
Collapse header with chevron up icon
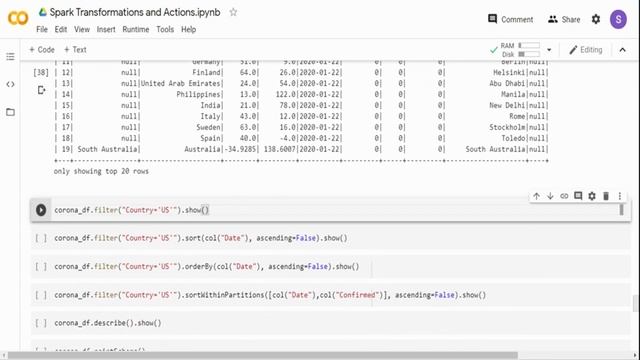click(x=622, y=50)
